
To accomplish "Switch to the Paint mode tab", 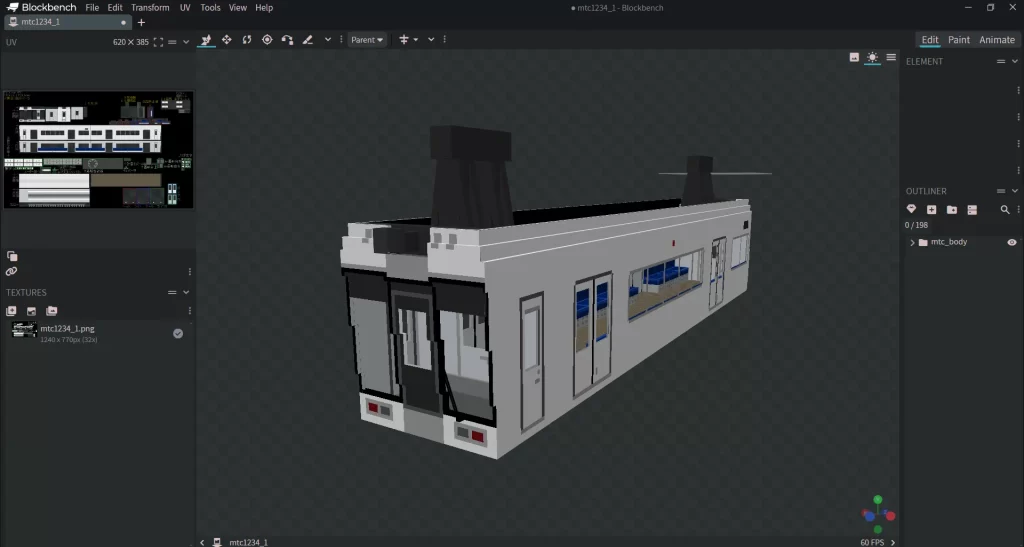I will 958,40.
